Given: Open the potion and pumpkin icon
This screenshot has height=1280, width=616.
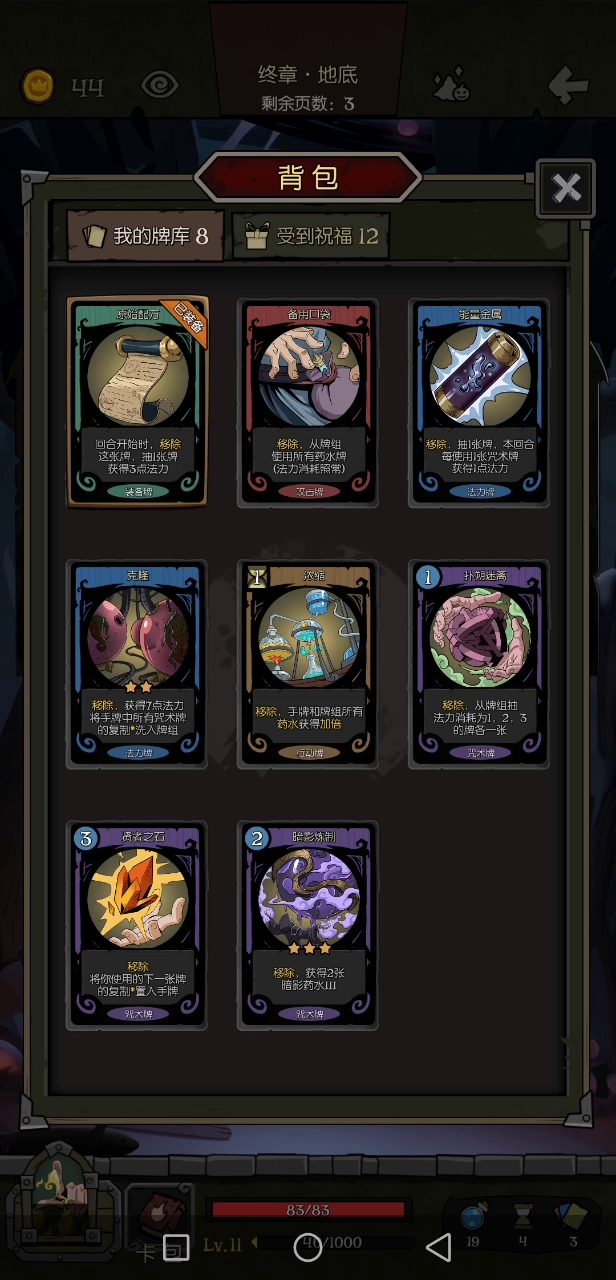Looking at the screenshot, I should [x=451, y=87].
